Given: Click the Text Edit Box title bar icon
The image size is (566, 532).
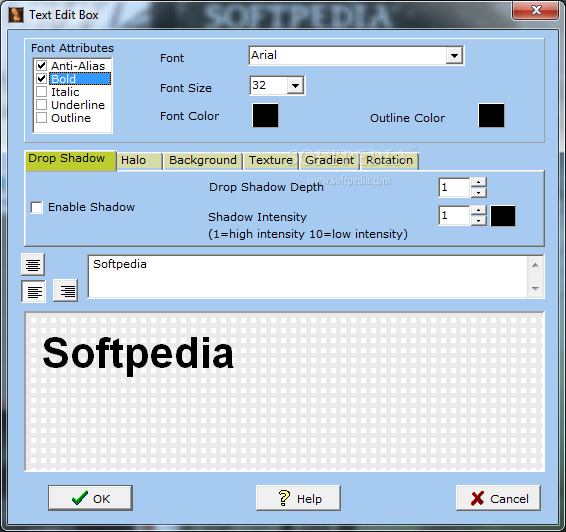Looking at the screenshot, I should click(16, 15).
